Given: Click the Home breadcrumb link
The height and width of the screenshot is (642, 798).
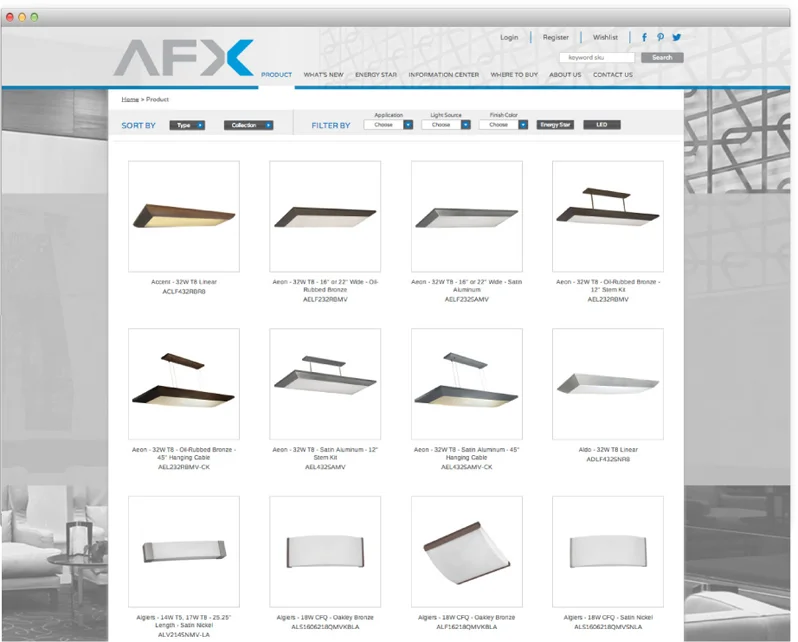Looking at the screenshot, I should [130, 99].
